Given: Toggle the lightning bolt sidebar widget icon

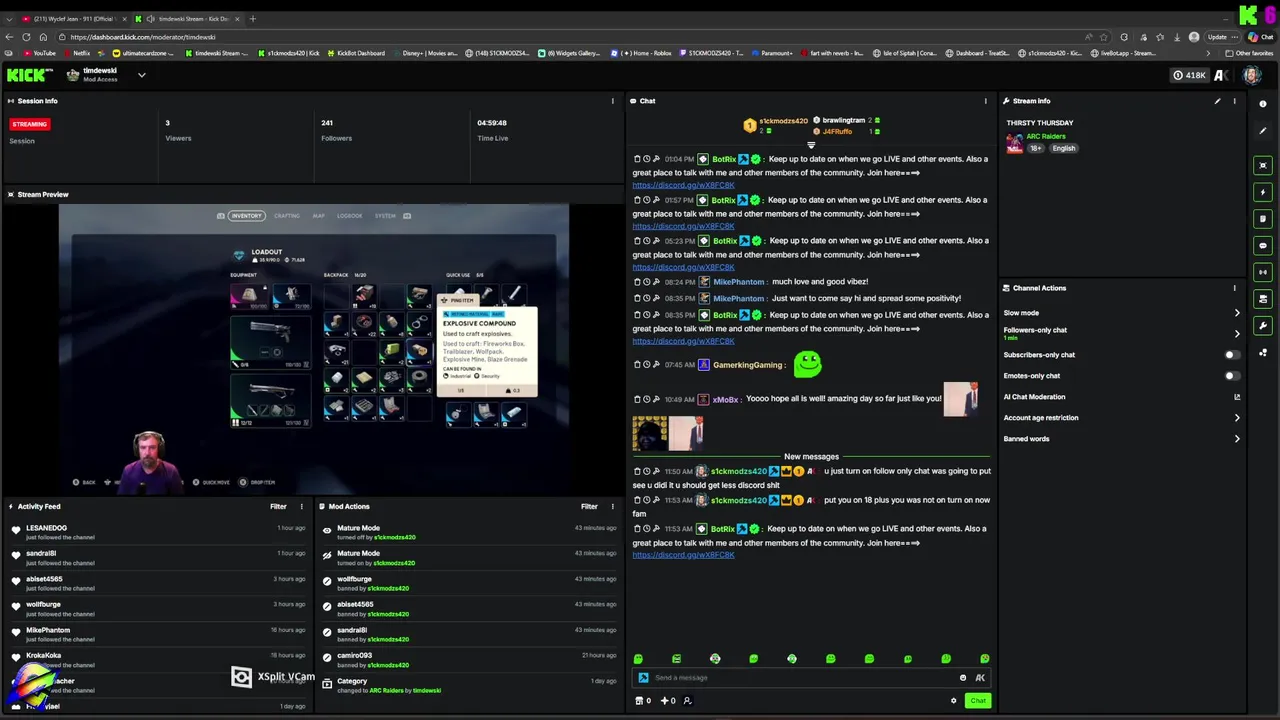Looking at the screenshot, I should [1263, 192].
